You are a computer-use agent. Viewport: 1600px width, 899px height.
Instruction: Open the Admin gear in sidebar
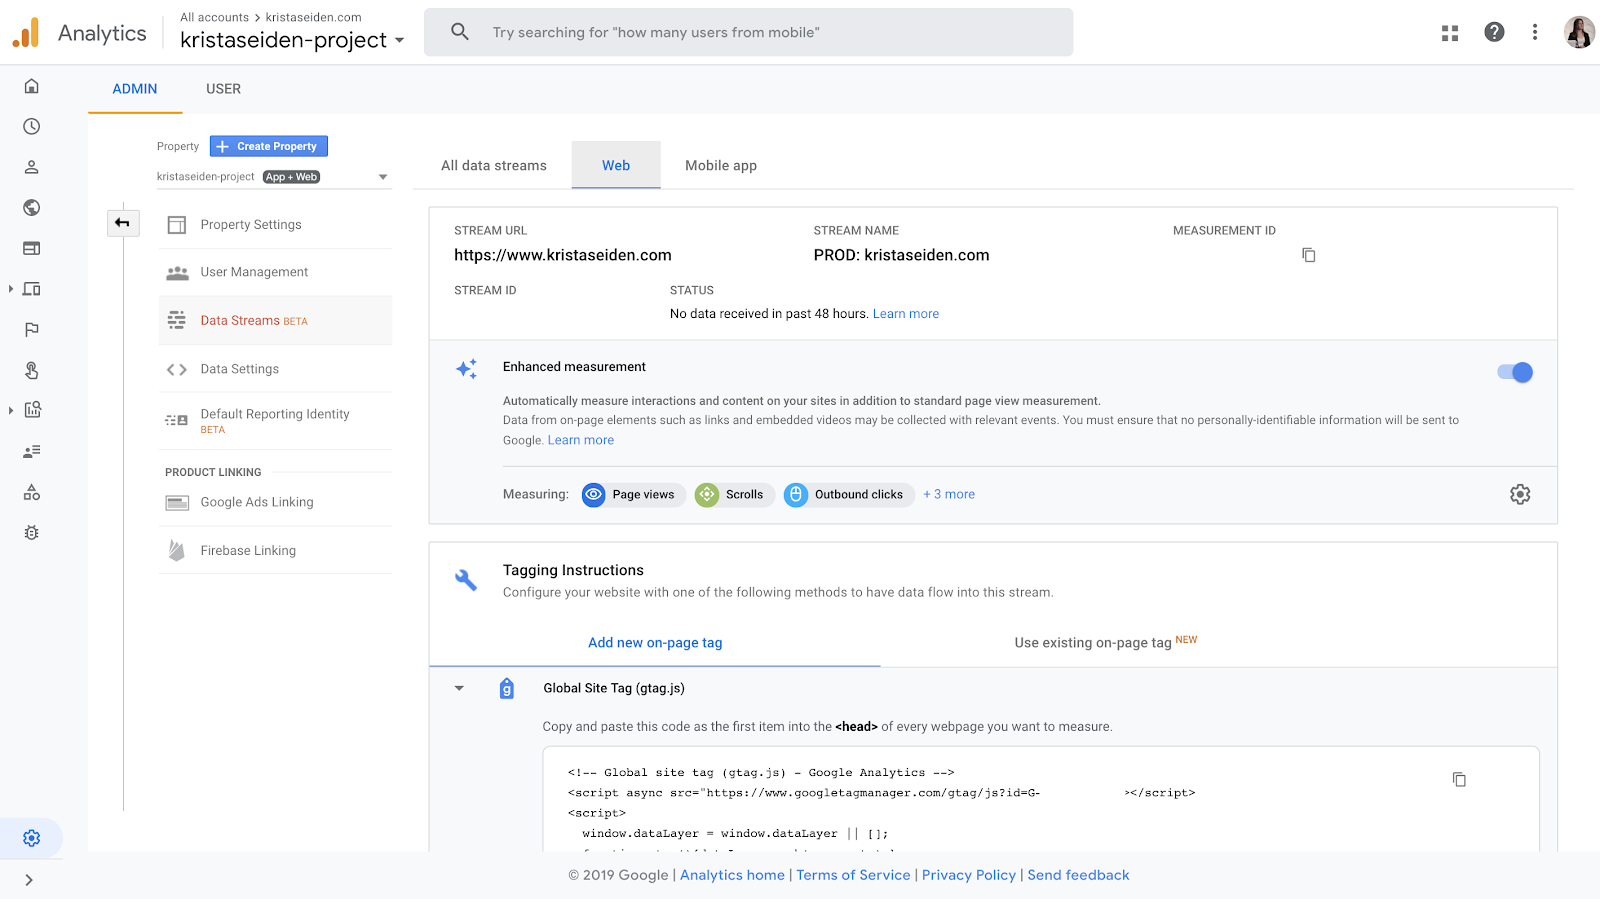pos(32,838)
